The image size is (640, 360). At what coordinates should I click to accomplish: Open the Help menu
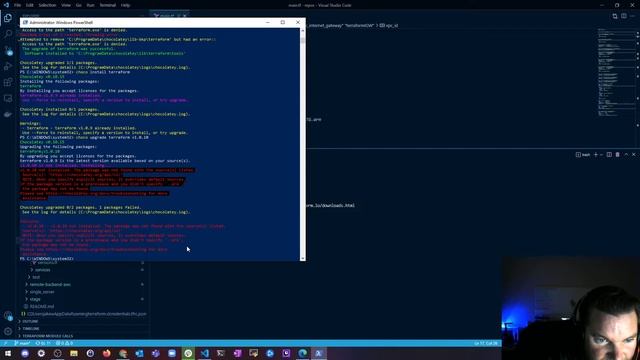[x=125, y=5]
